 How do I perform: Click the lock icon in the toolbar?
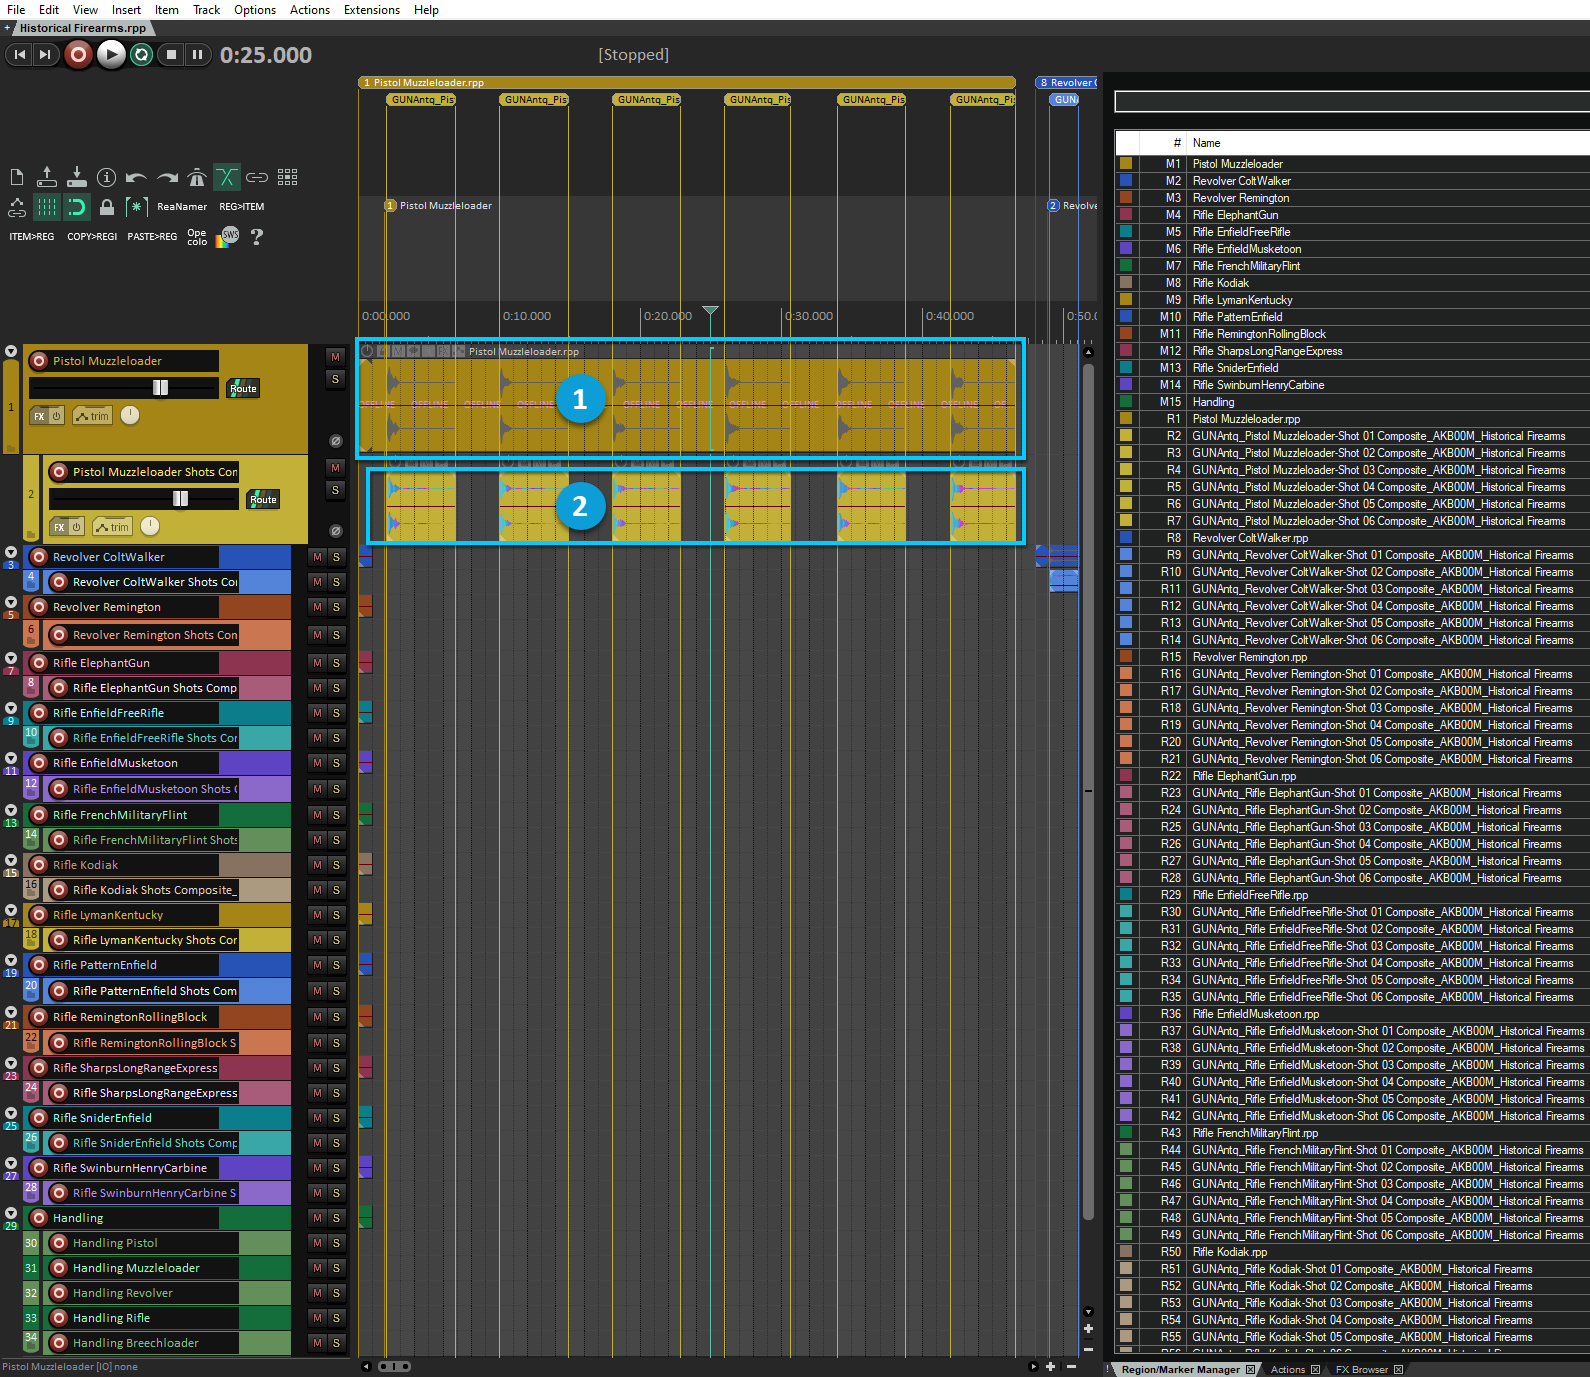point(106,207)
